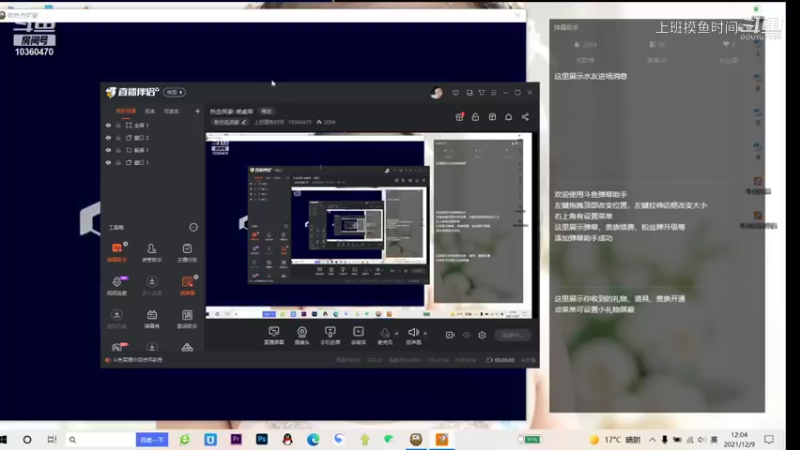
Task: Select 截屏 1 source row
Action: (153, 150)
